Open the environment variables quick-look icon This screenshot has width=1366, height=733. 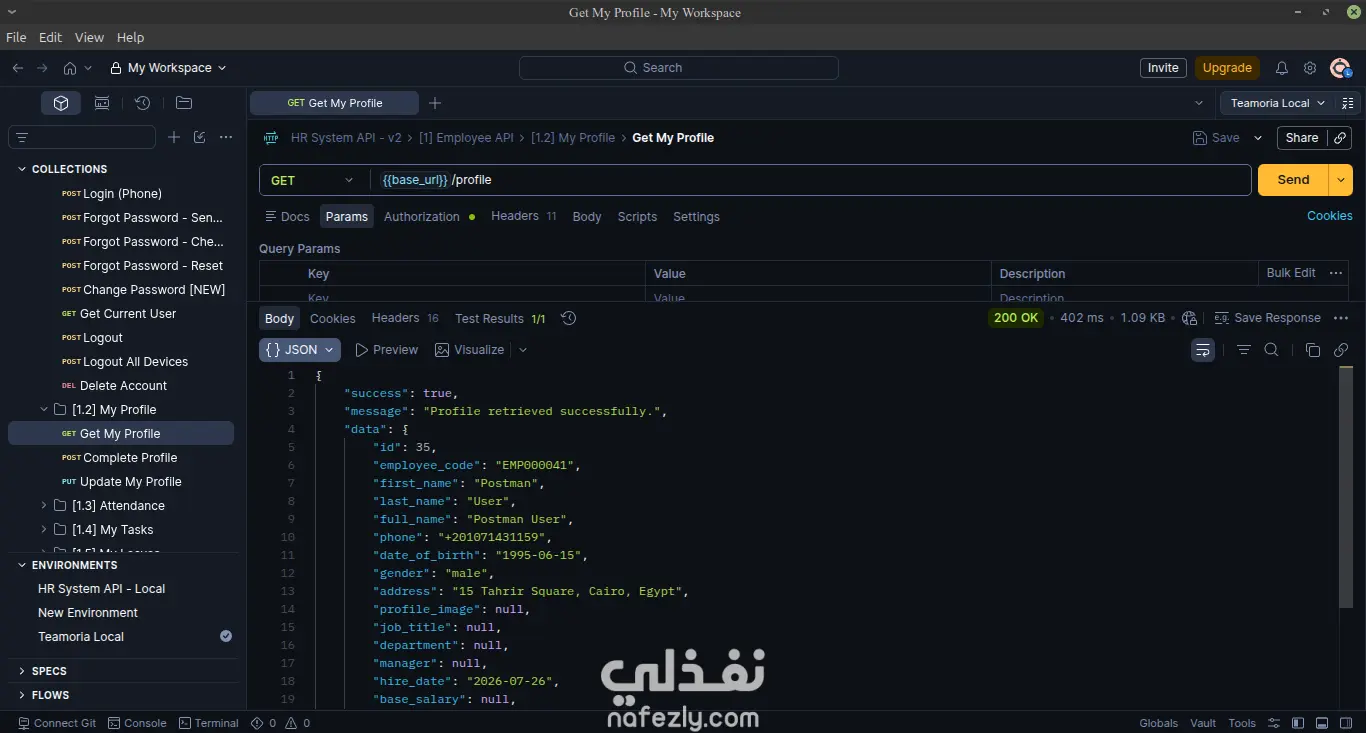click(1348, 103)
